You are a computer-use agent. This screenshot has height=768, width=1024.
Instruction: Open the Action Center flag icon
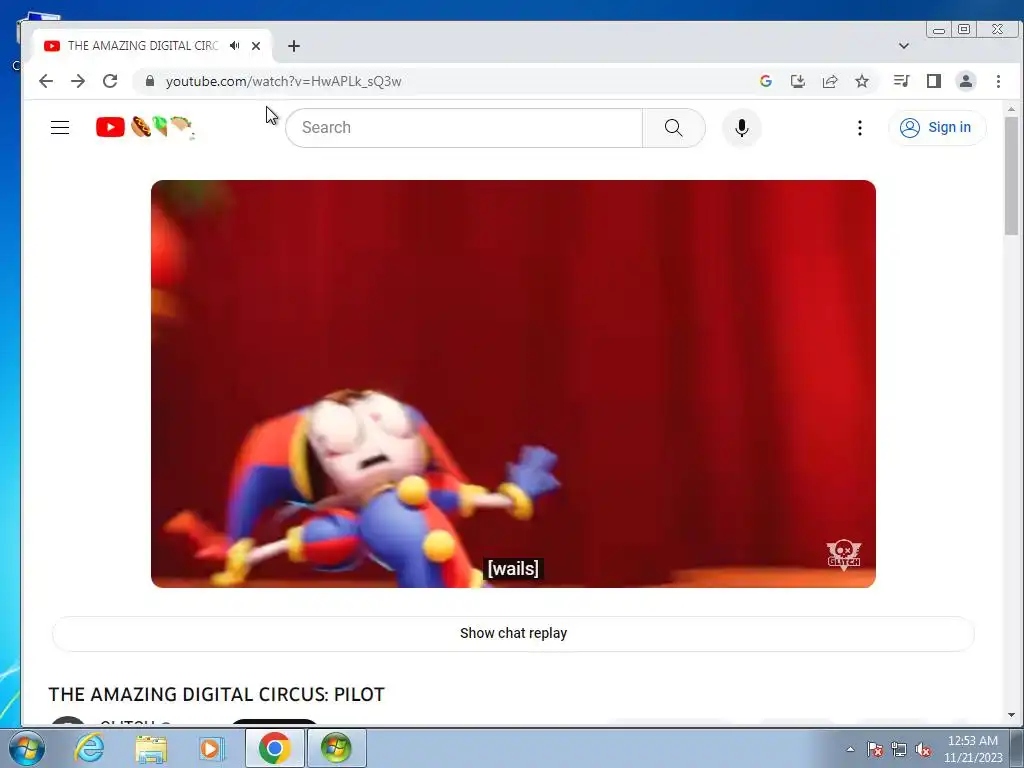[x=874, y=750]
